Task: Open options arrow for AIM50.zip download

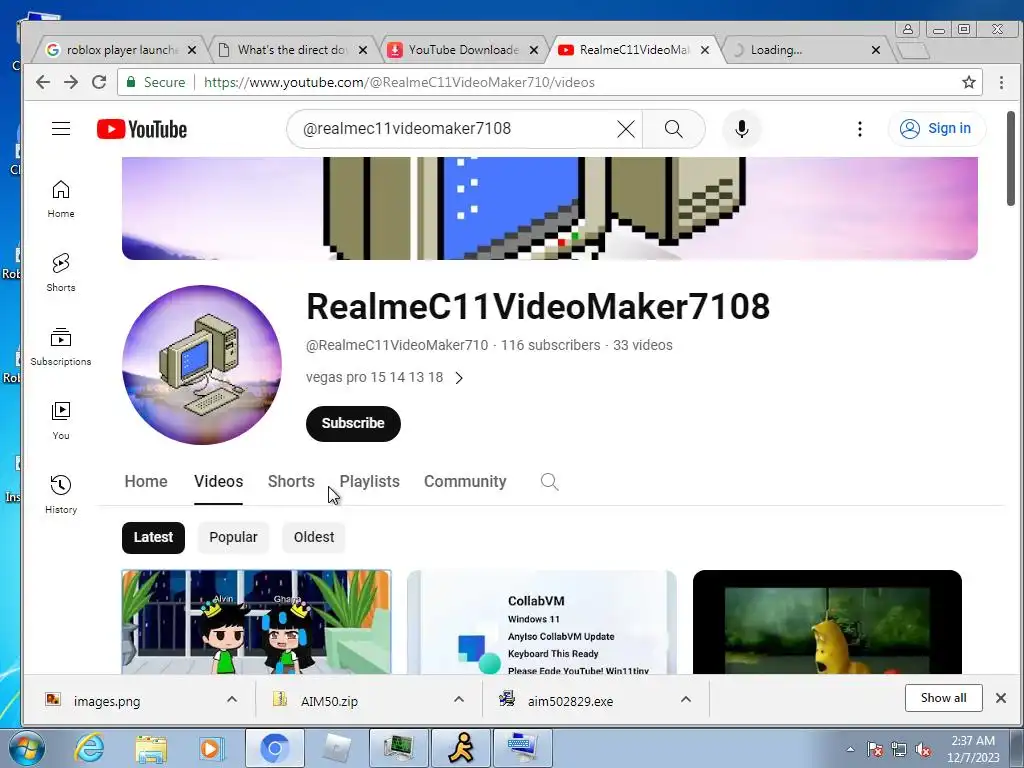Action: click(x=459, y=699)
